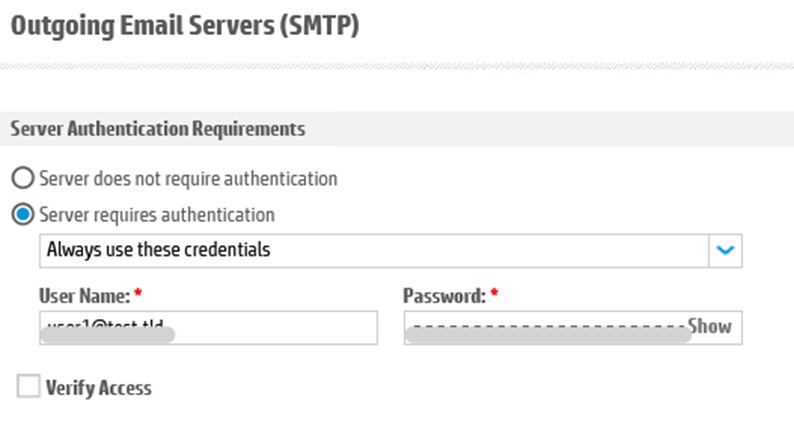Click the redacted user name text

click(108, 329)
